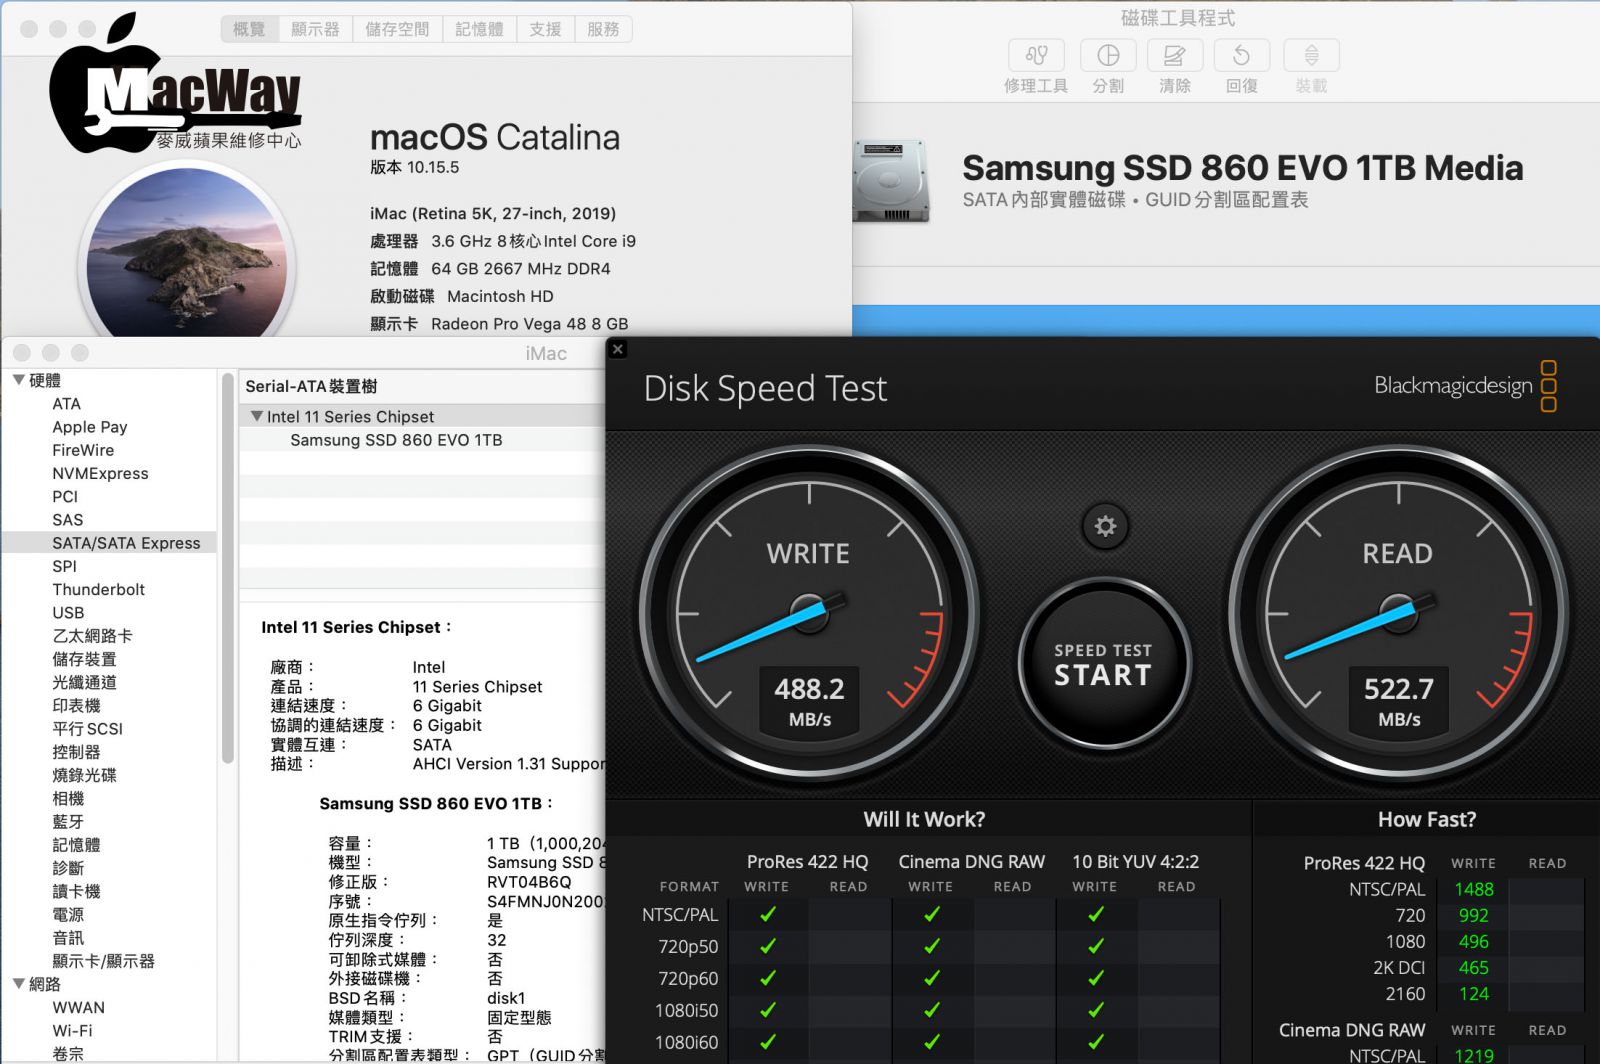Switch to the 儲存空間 tab
This screenshot has height=1064, width=1600.
tap(397, 29)
